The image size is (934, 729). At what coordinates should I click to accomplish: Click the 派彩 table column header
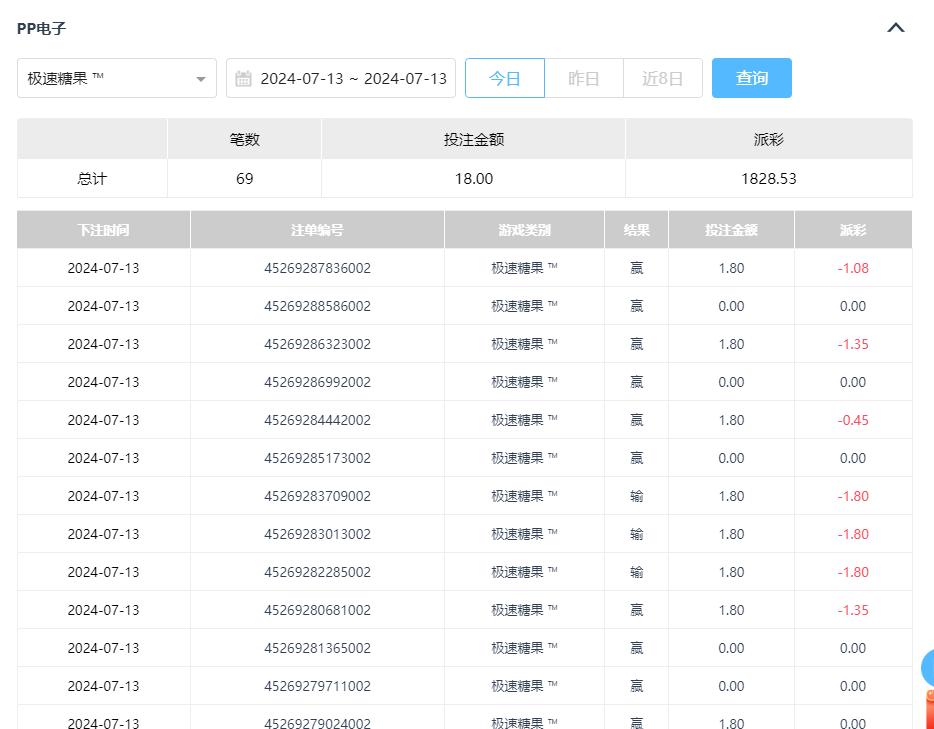pyautogui.click(x=853, y=230)
